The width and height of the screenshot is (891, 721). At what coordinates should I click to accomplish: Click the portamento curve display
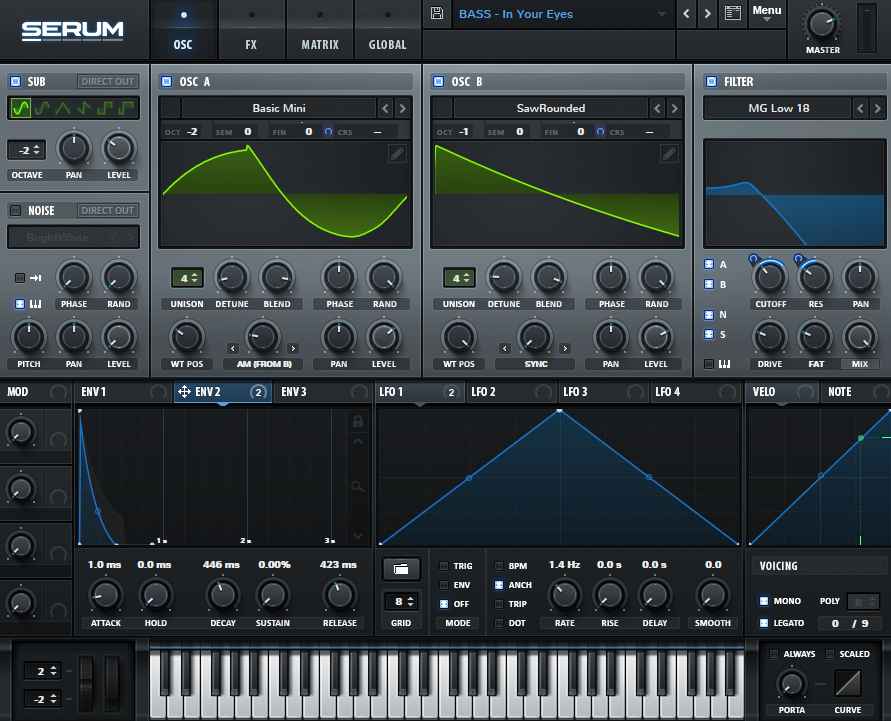[848, 683]
